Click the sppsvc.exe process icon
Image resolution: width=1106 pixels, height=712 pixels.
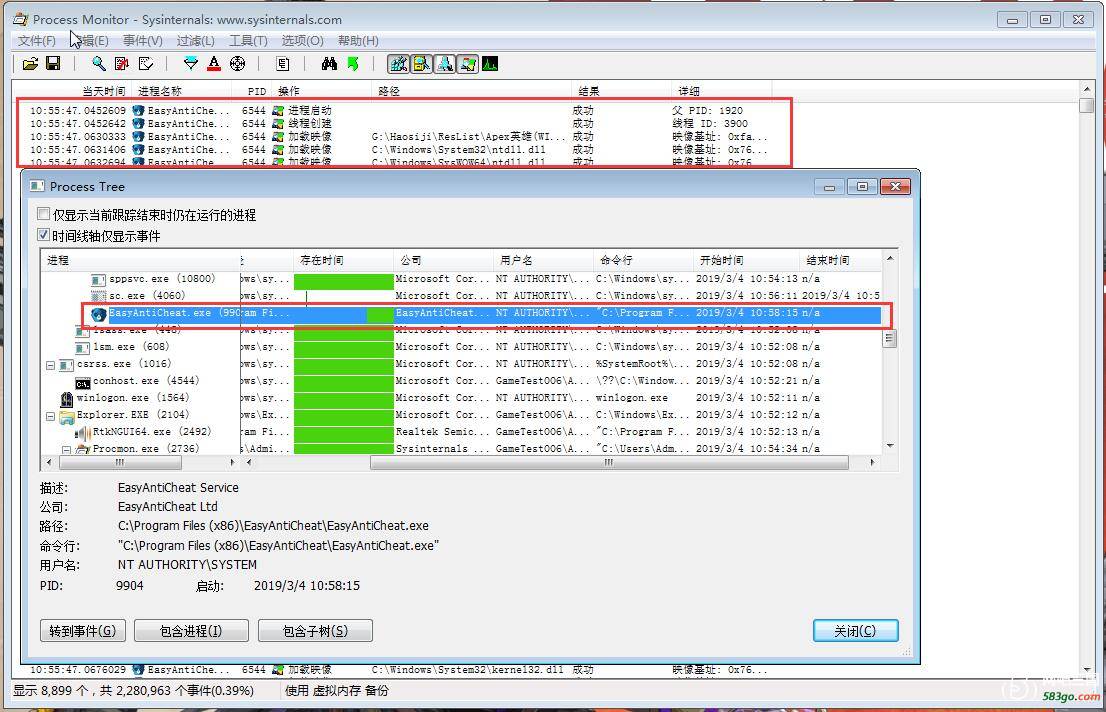(x=99, y=280)
